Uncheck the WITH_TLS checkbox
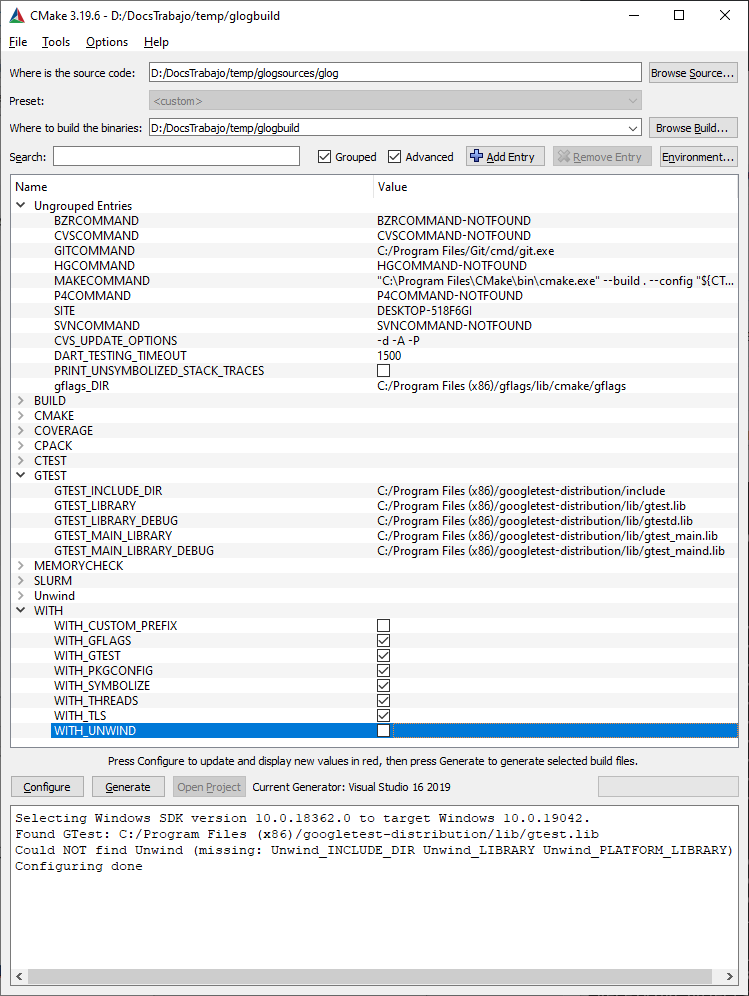 [384, 715]
